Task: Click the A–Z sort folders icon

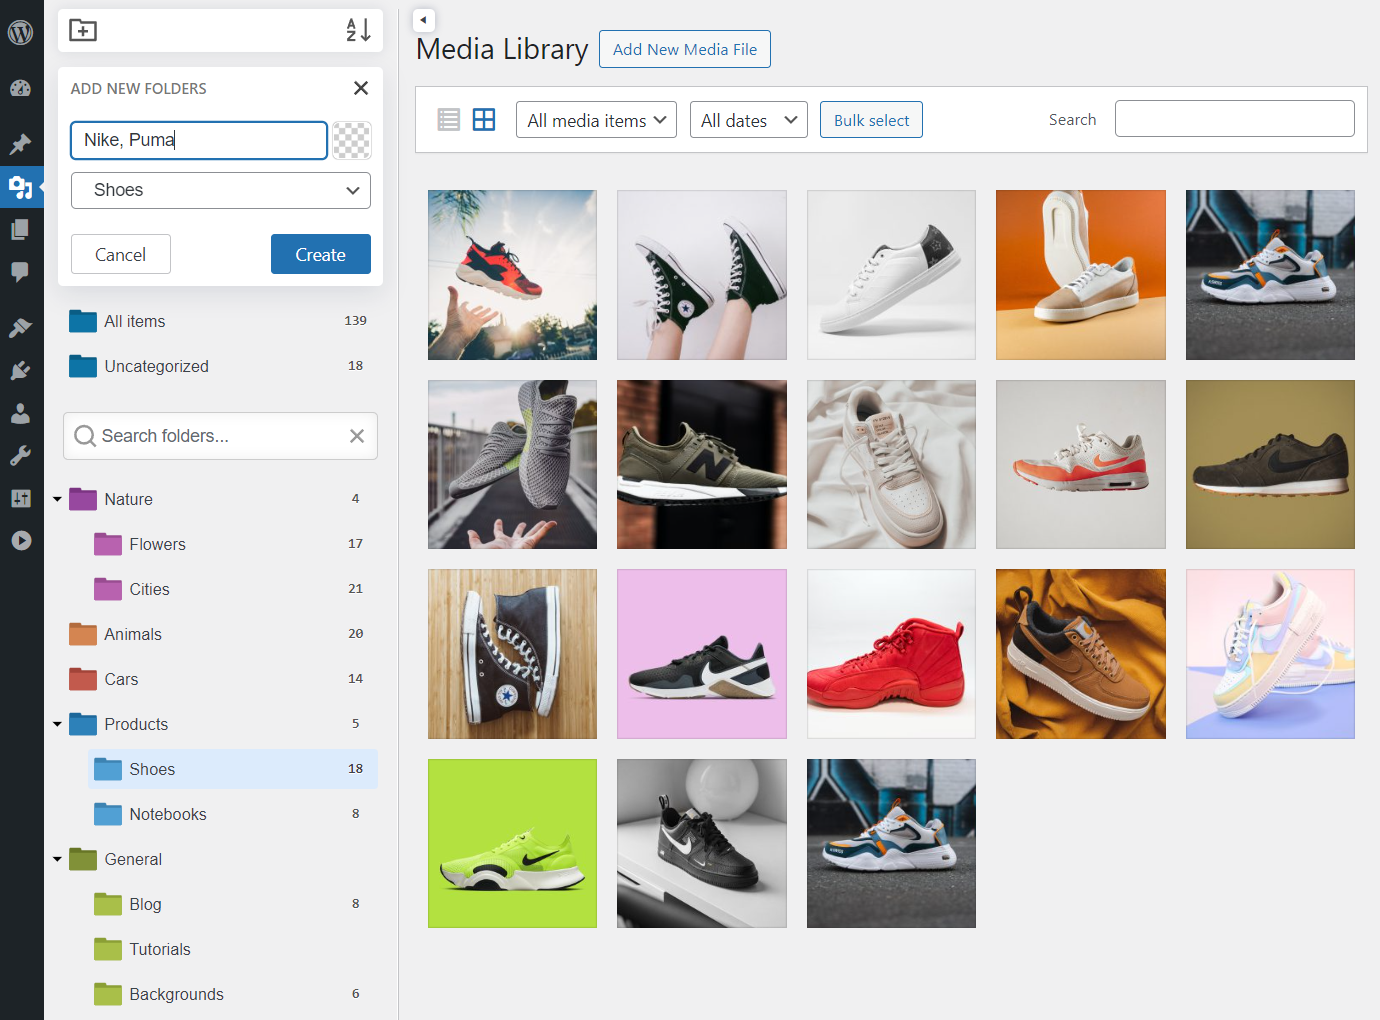Action: [359, 30]
